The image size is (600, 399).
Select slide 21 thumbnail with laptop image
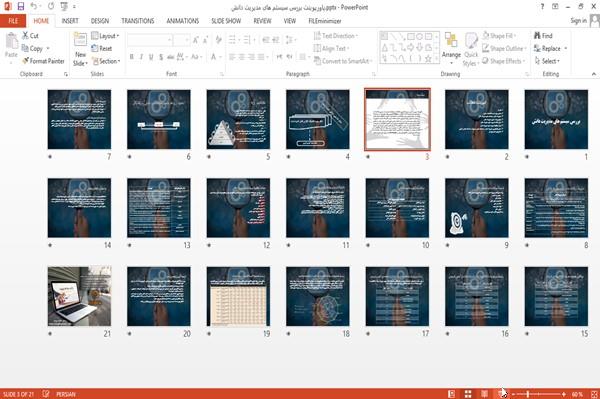click(79, 296)
